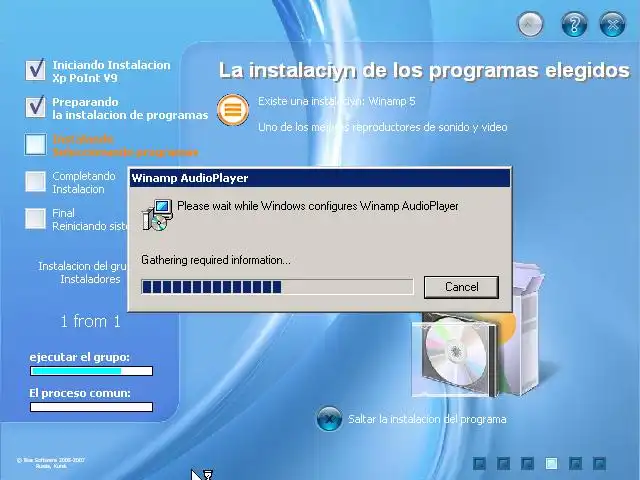Select the sixth page indicator square

[x=599, y=463]
